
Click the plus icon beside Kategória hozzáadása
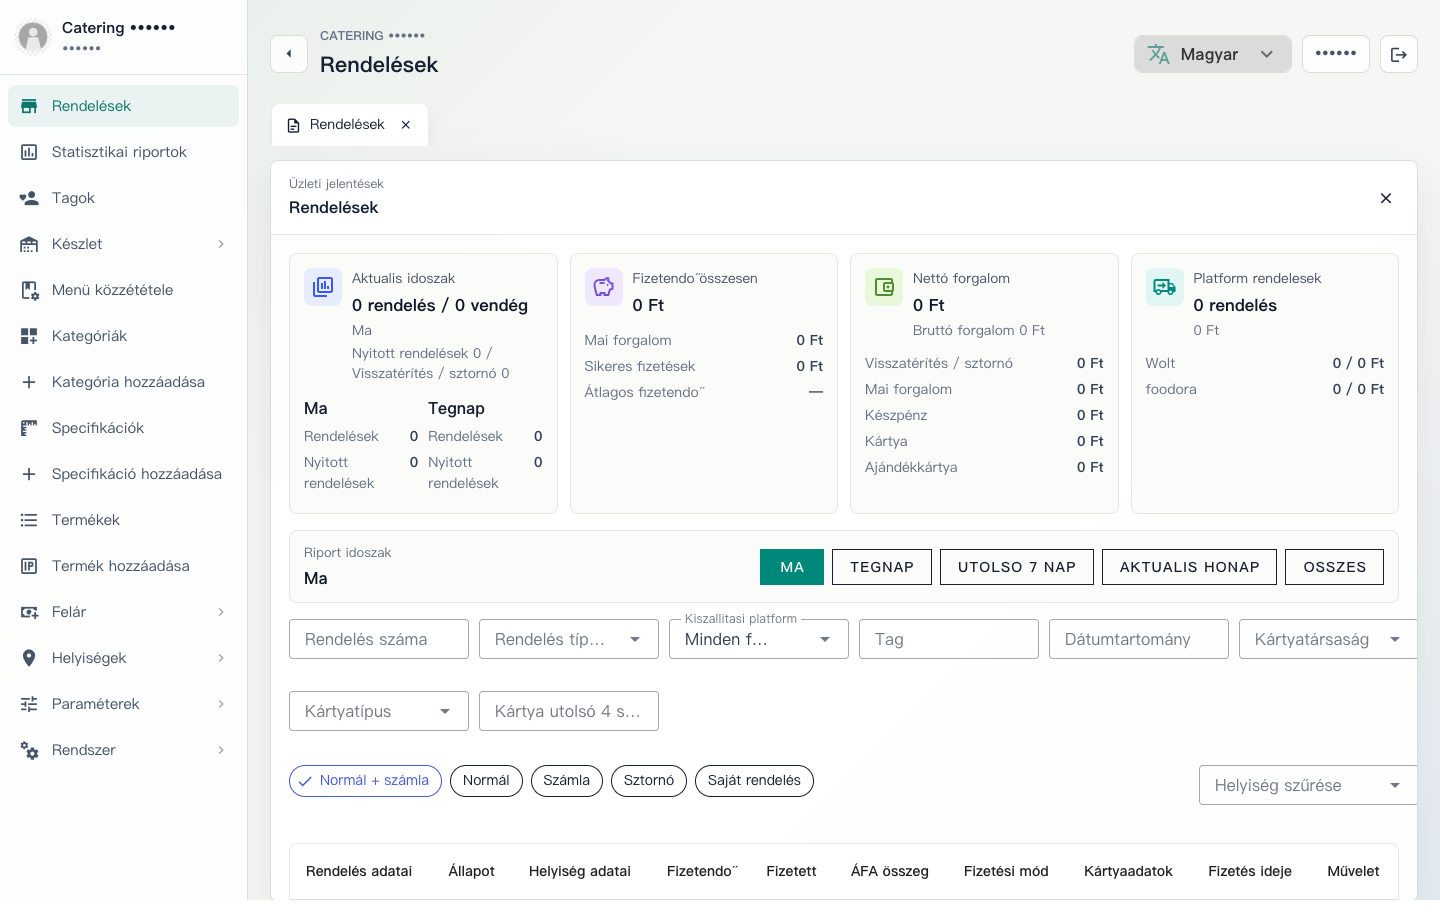click(x=29, y=382)
